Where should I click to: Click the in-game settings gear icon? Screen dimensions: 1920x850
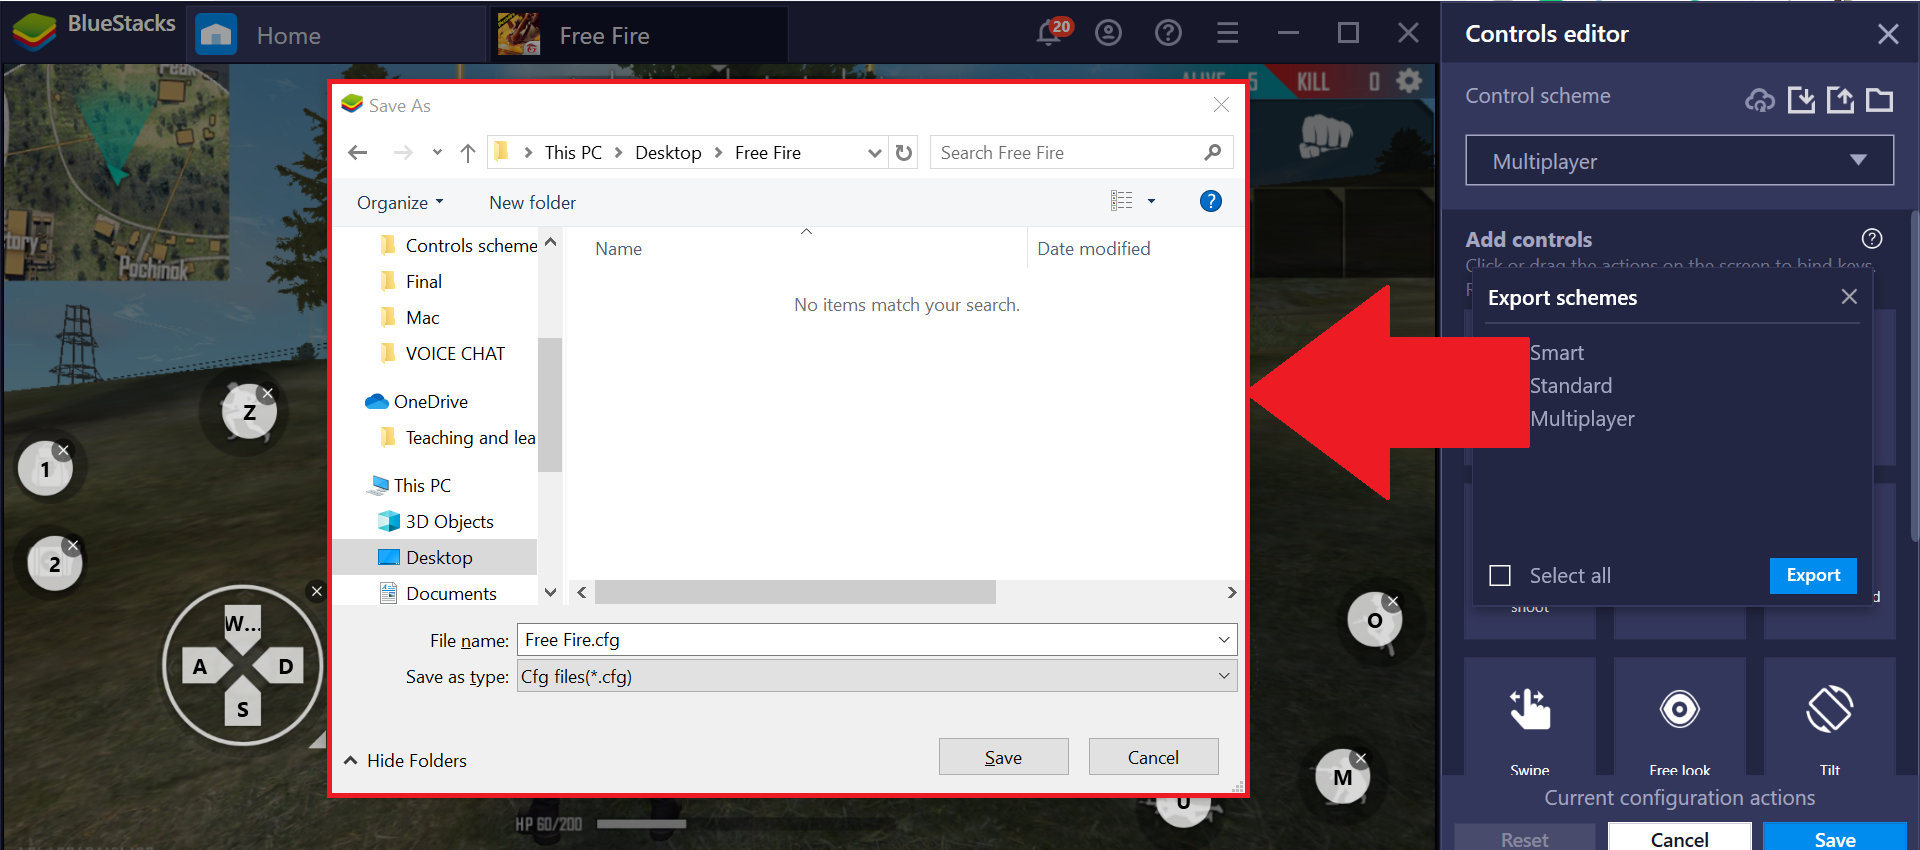pyautogui.click(x=1409, y=80)
